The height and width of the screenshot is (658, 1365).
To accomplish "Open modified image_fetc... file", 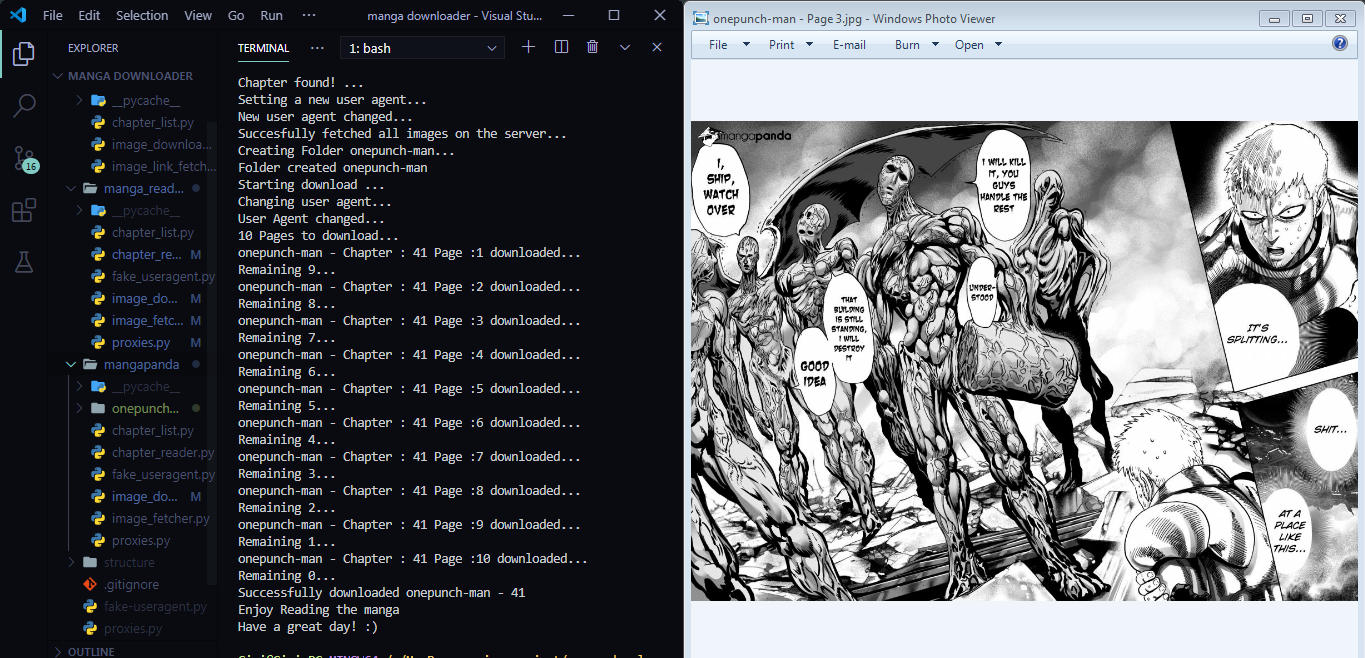I will click(148, 321).
